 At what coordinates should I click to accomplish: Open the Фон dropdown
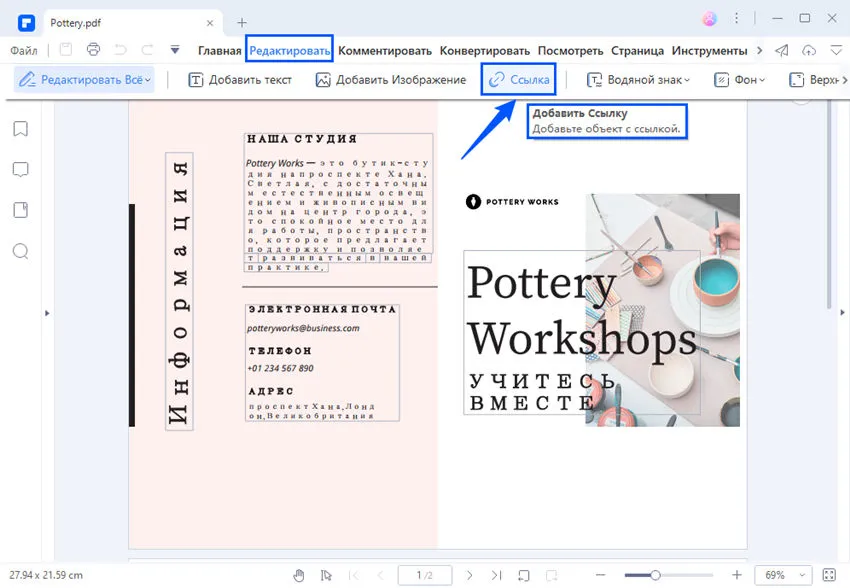(x=739, y=80)
